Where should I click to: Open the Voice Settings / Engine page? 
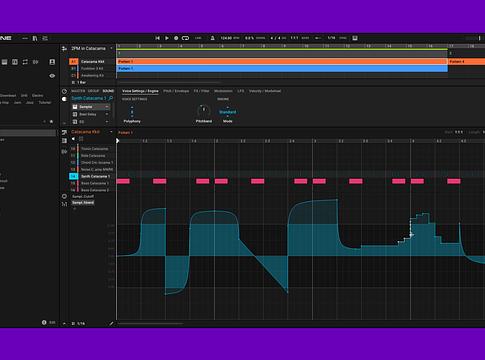tap(140, 91)
